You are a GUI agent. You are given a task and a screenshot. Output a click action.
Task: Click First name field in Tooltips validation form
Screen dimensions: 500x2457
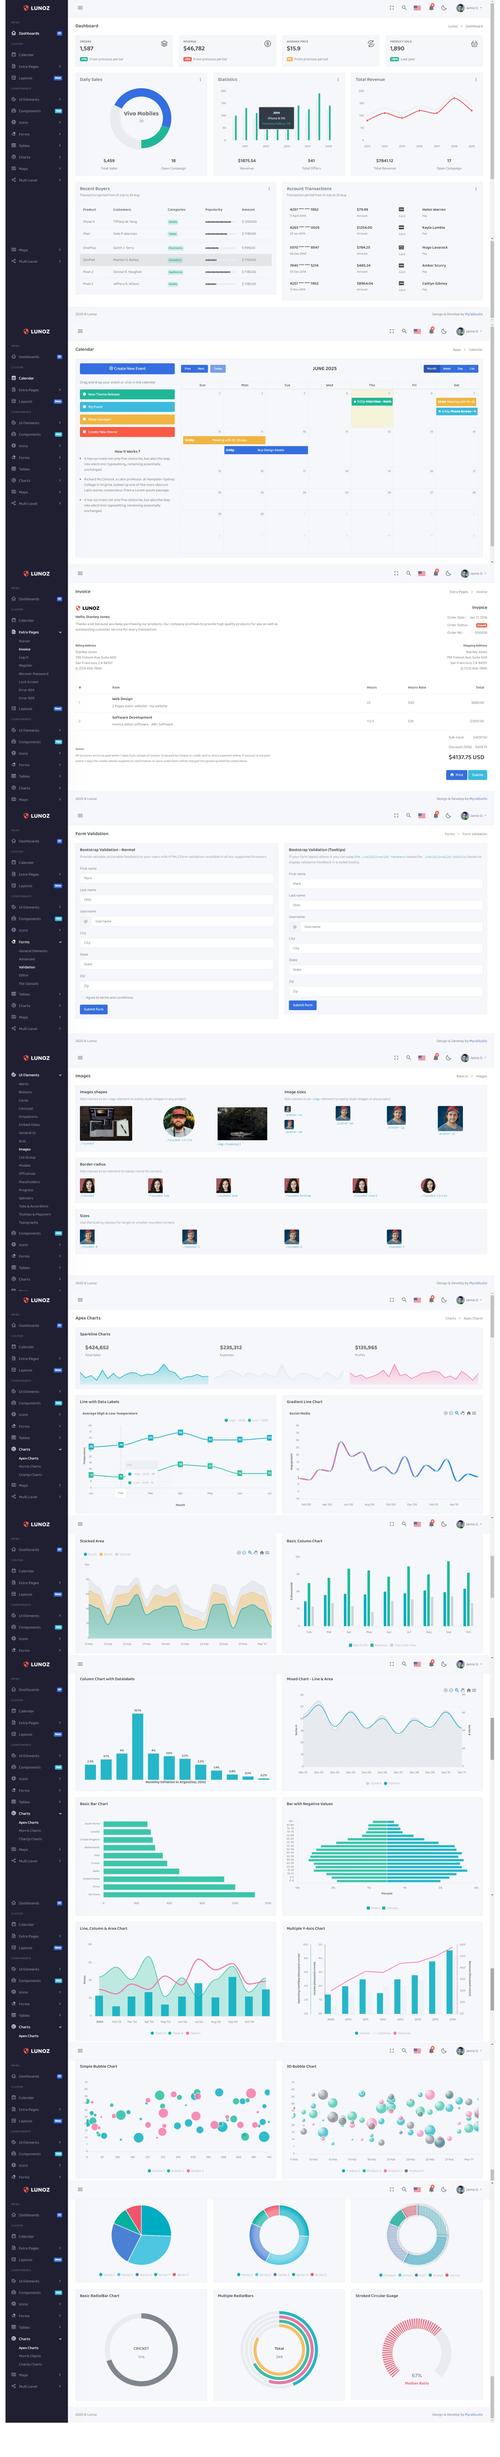point(385,884)
